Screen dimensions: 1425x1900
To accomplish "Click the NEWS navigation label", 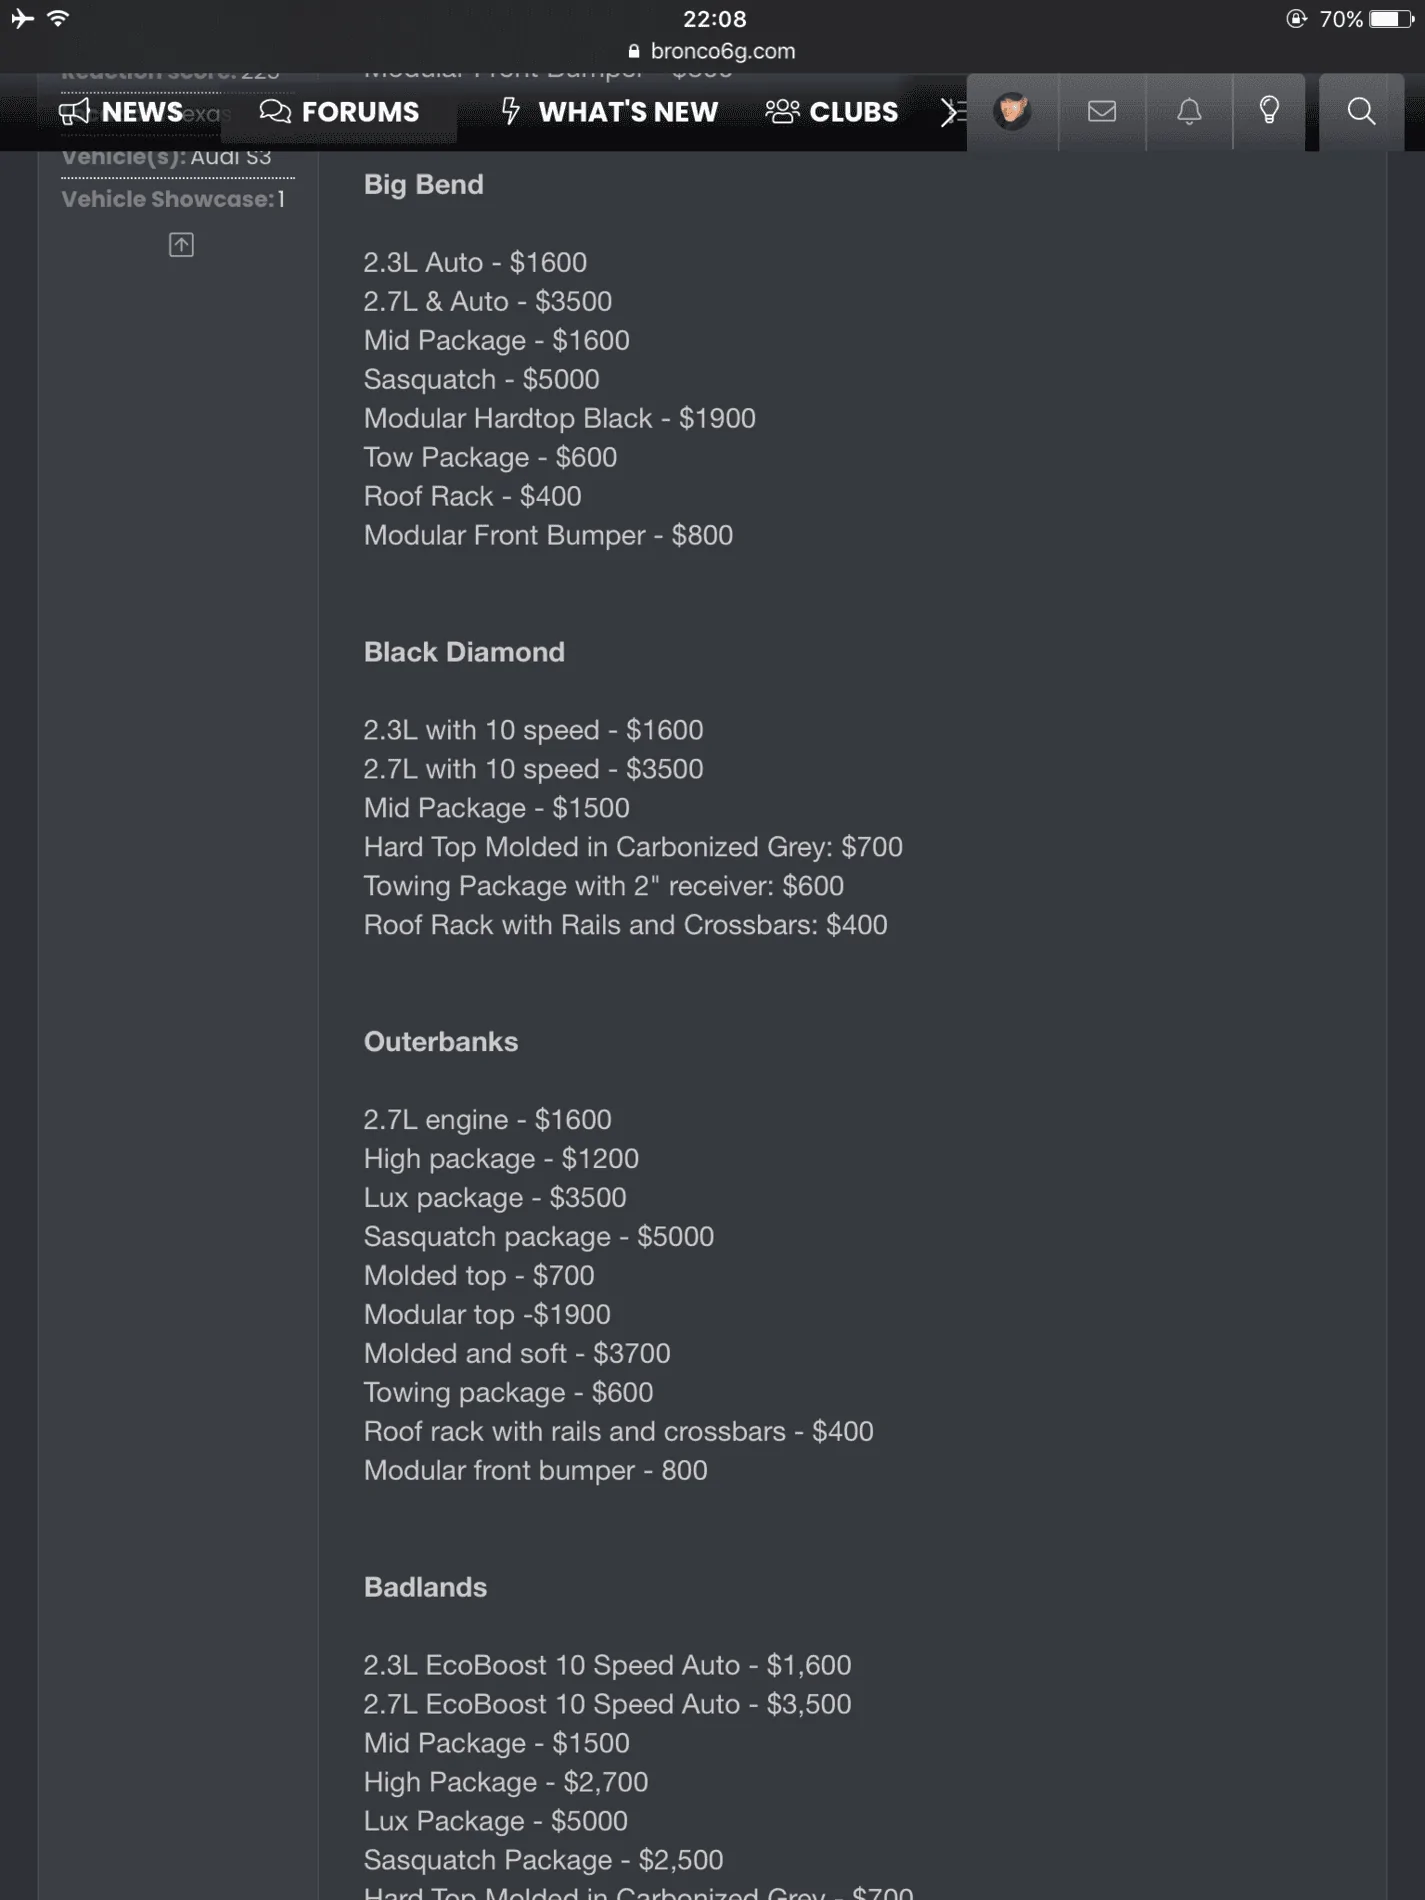I will (142, 112).
